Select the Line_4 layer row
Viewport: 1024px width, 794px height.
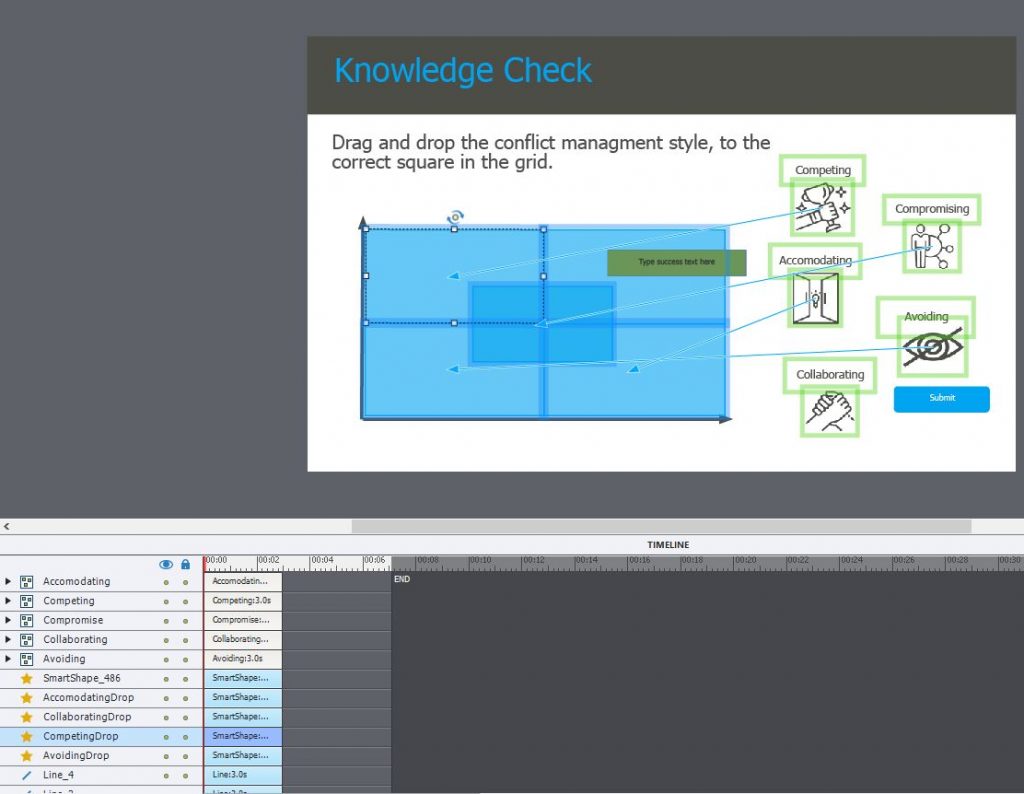tap(58, 775)
